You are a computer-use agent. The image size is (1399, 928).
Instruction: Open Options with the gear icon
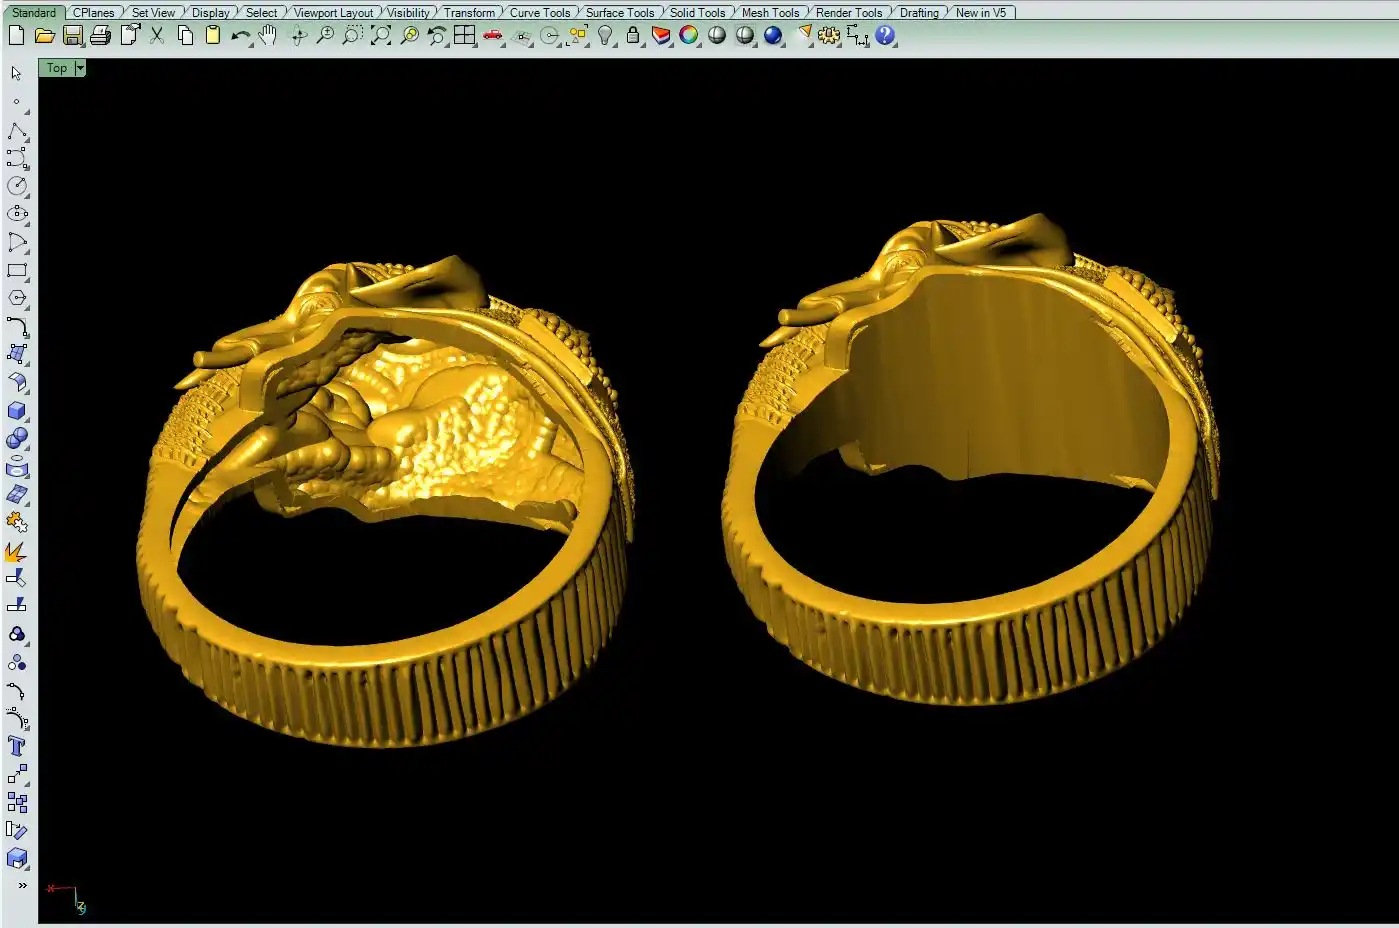pyautogui.click(x=829, y=36)
